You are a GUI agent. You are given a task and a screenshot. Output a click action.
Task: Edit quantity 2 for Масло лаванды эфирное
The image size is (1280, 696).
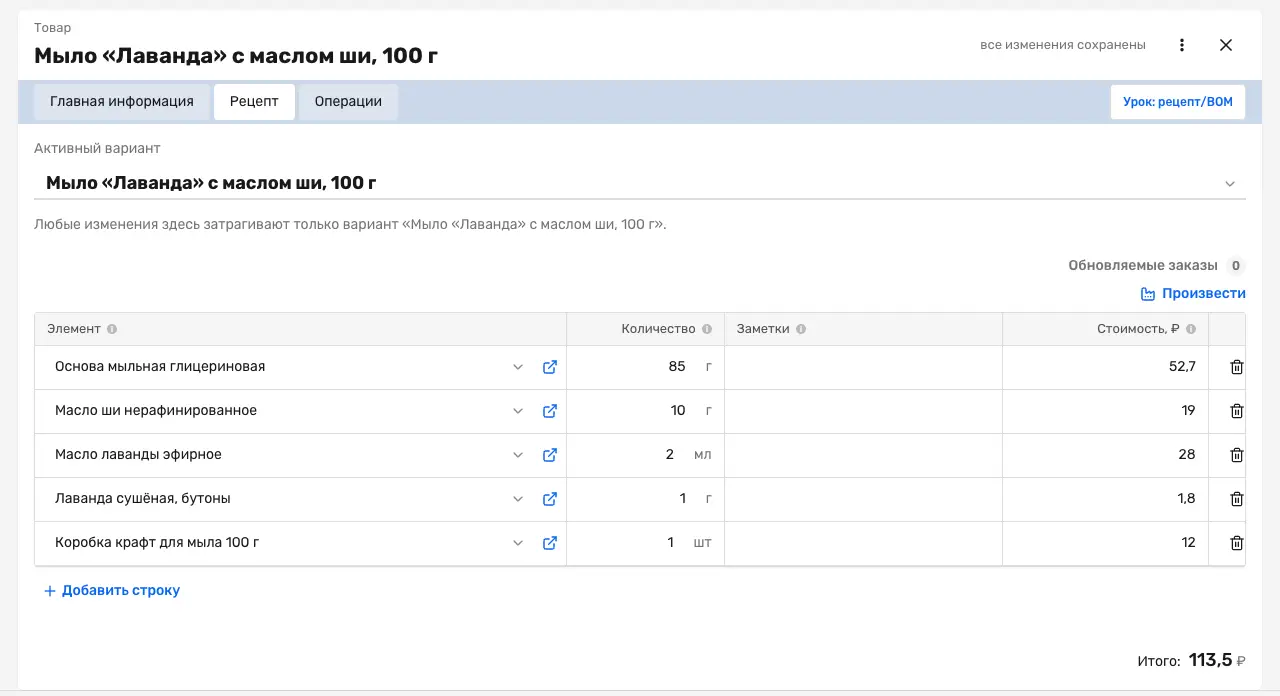[645, 455]
